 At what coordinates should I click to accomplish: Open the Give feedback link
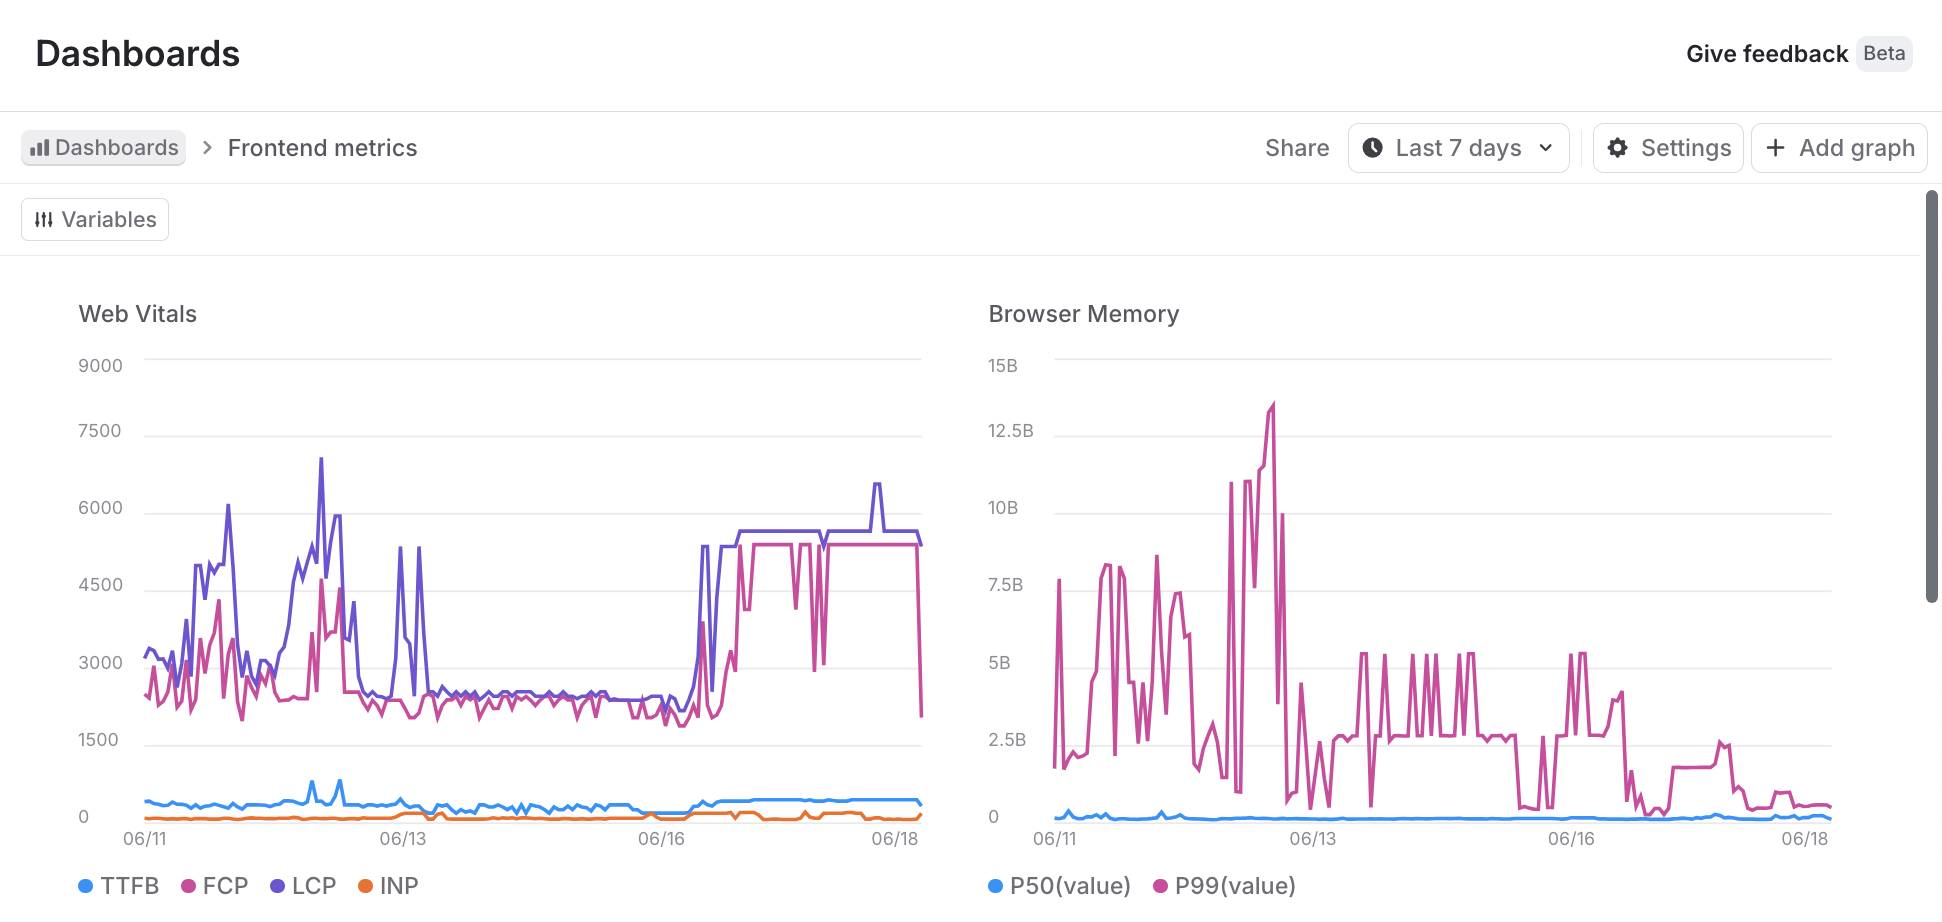tap(1766, 54)
